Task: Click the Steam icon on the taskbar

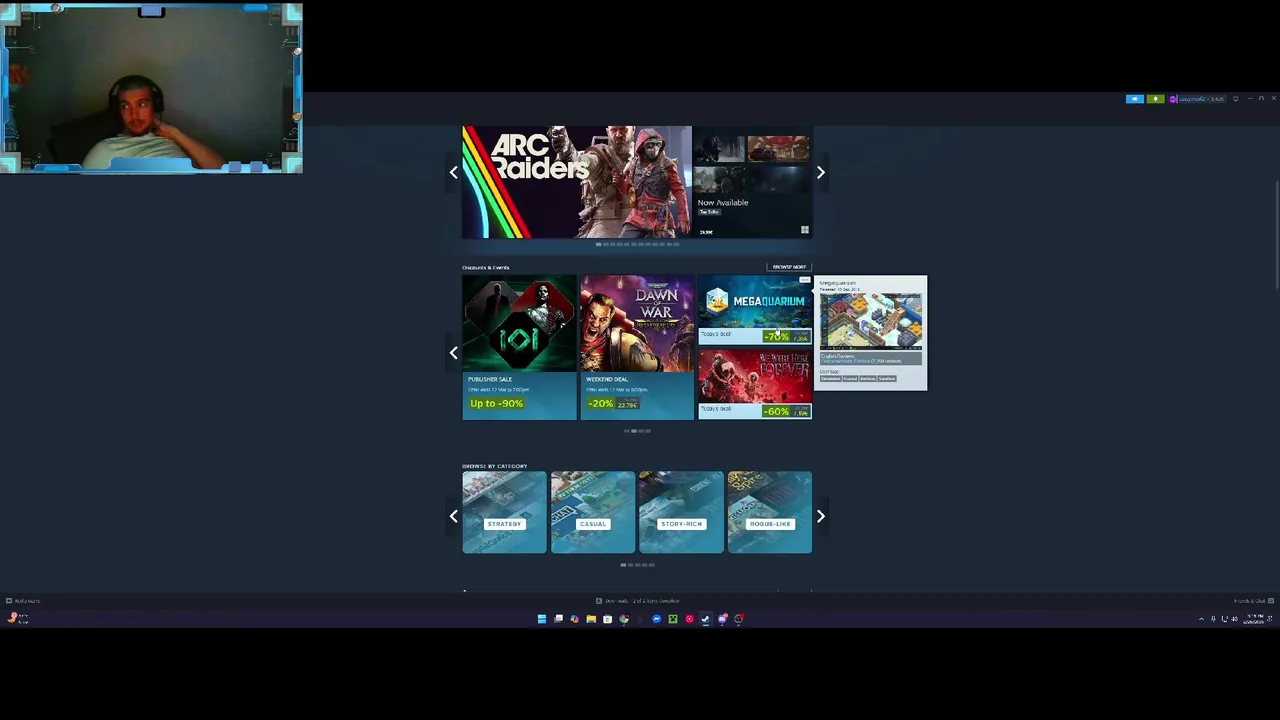Action: click(705, 619)
